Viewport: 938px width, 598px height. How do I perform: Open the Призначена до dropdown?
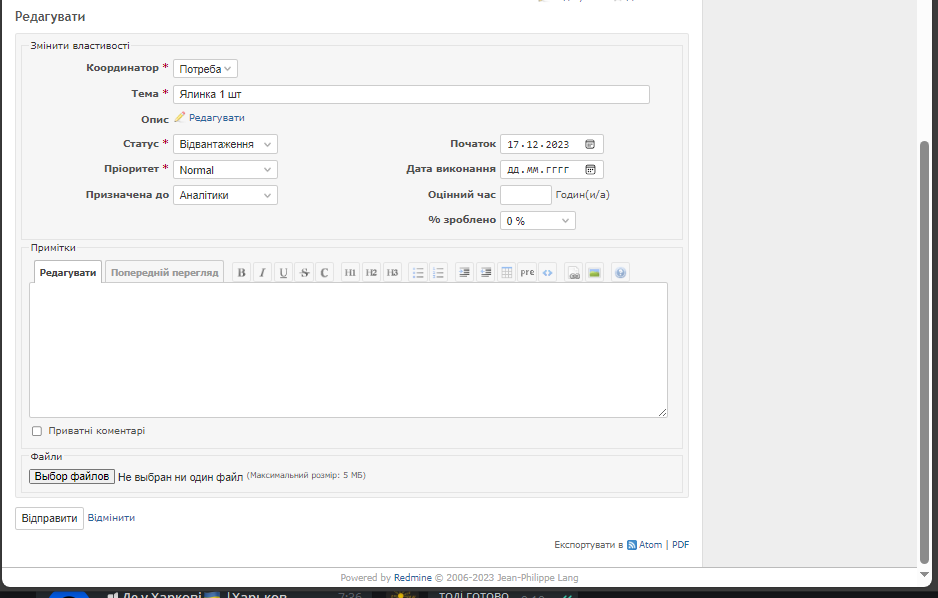(225, 195)
